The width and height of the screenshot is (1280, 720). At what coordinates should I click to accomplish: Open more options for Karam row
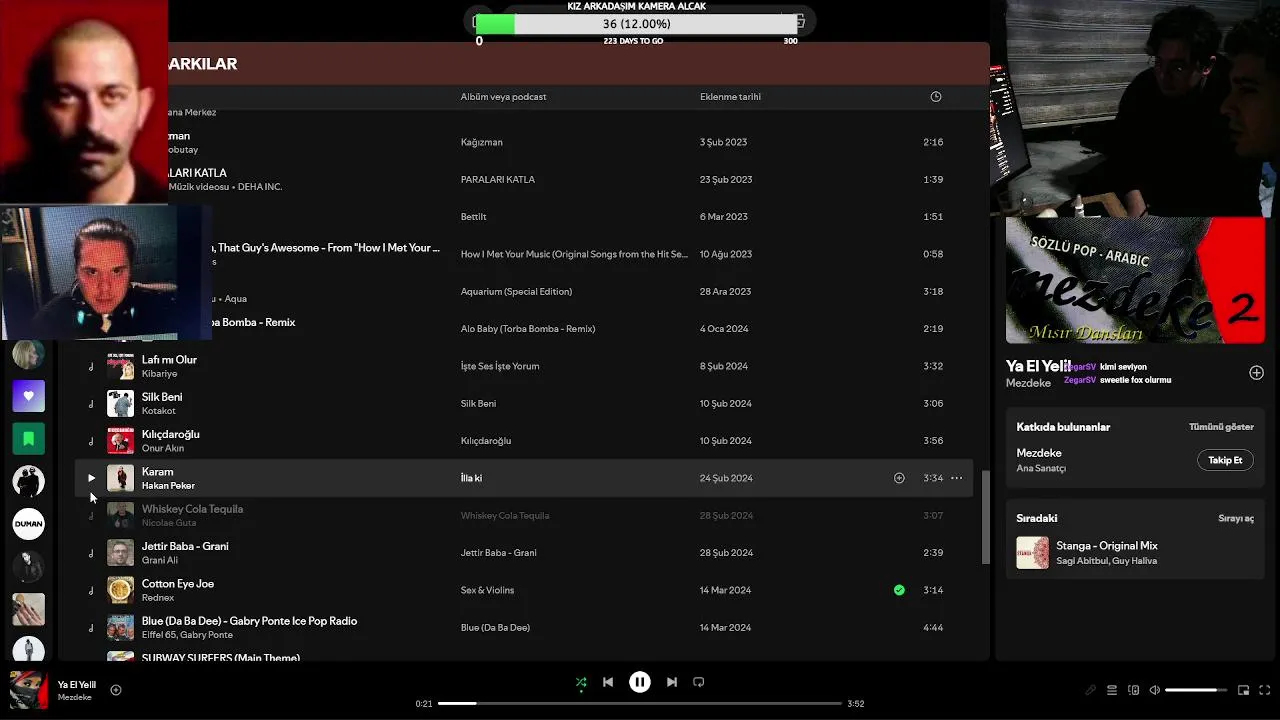pos(957,478)
